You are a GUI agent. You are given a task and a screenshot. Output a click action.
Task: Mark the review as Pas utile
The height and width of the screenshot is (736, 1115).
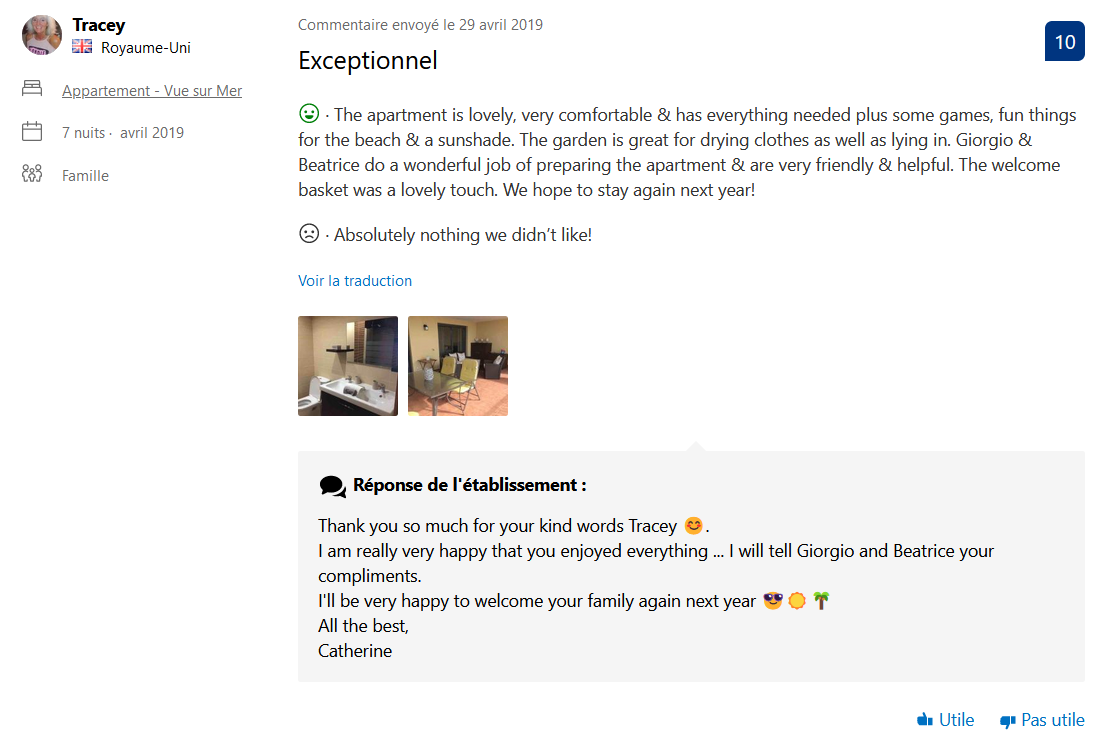[1052, 720]
